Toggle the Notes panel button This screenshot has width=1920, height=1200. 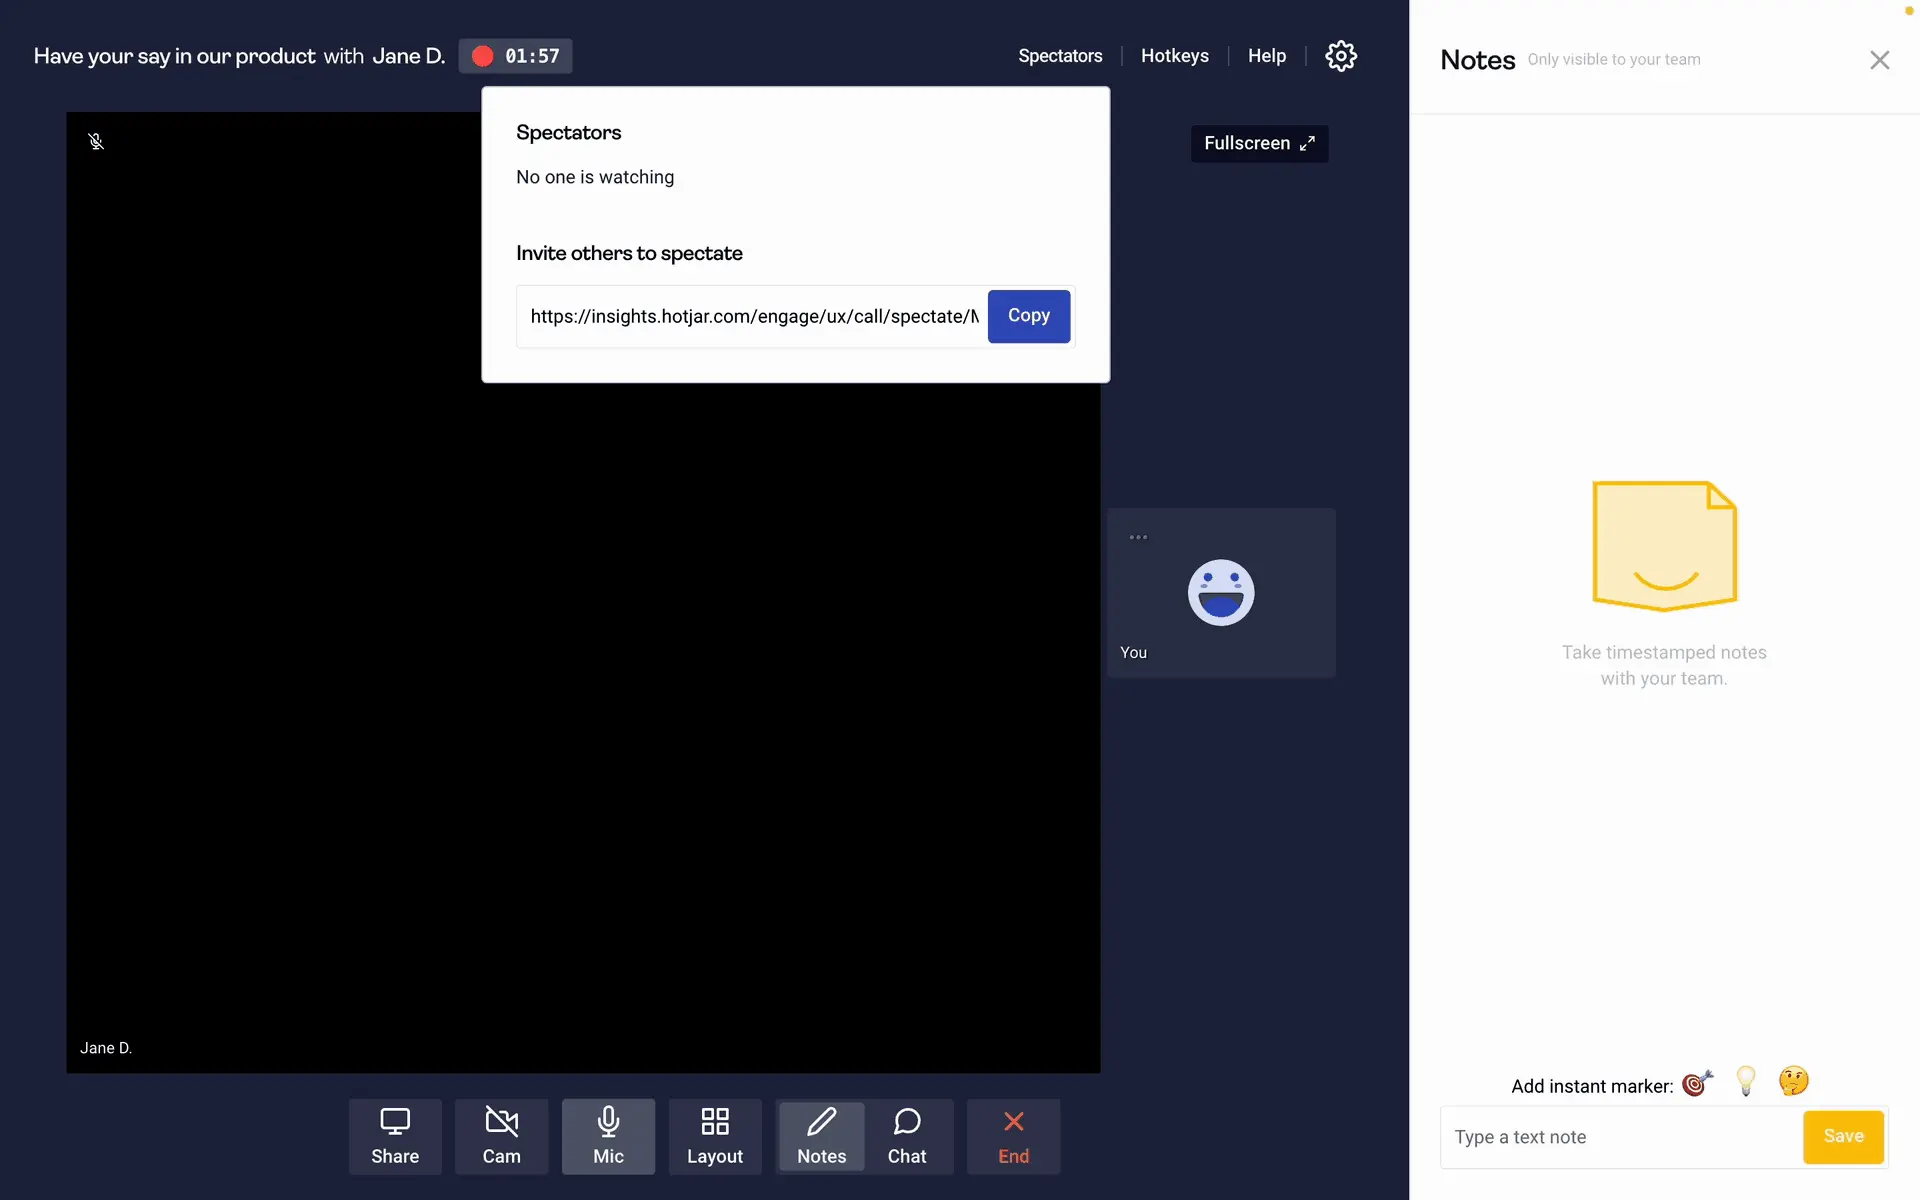point(821,1136)
